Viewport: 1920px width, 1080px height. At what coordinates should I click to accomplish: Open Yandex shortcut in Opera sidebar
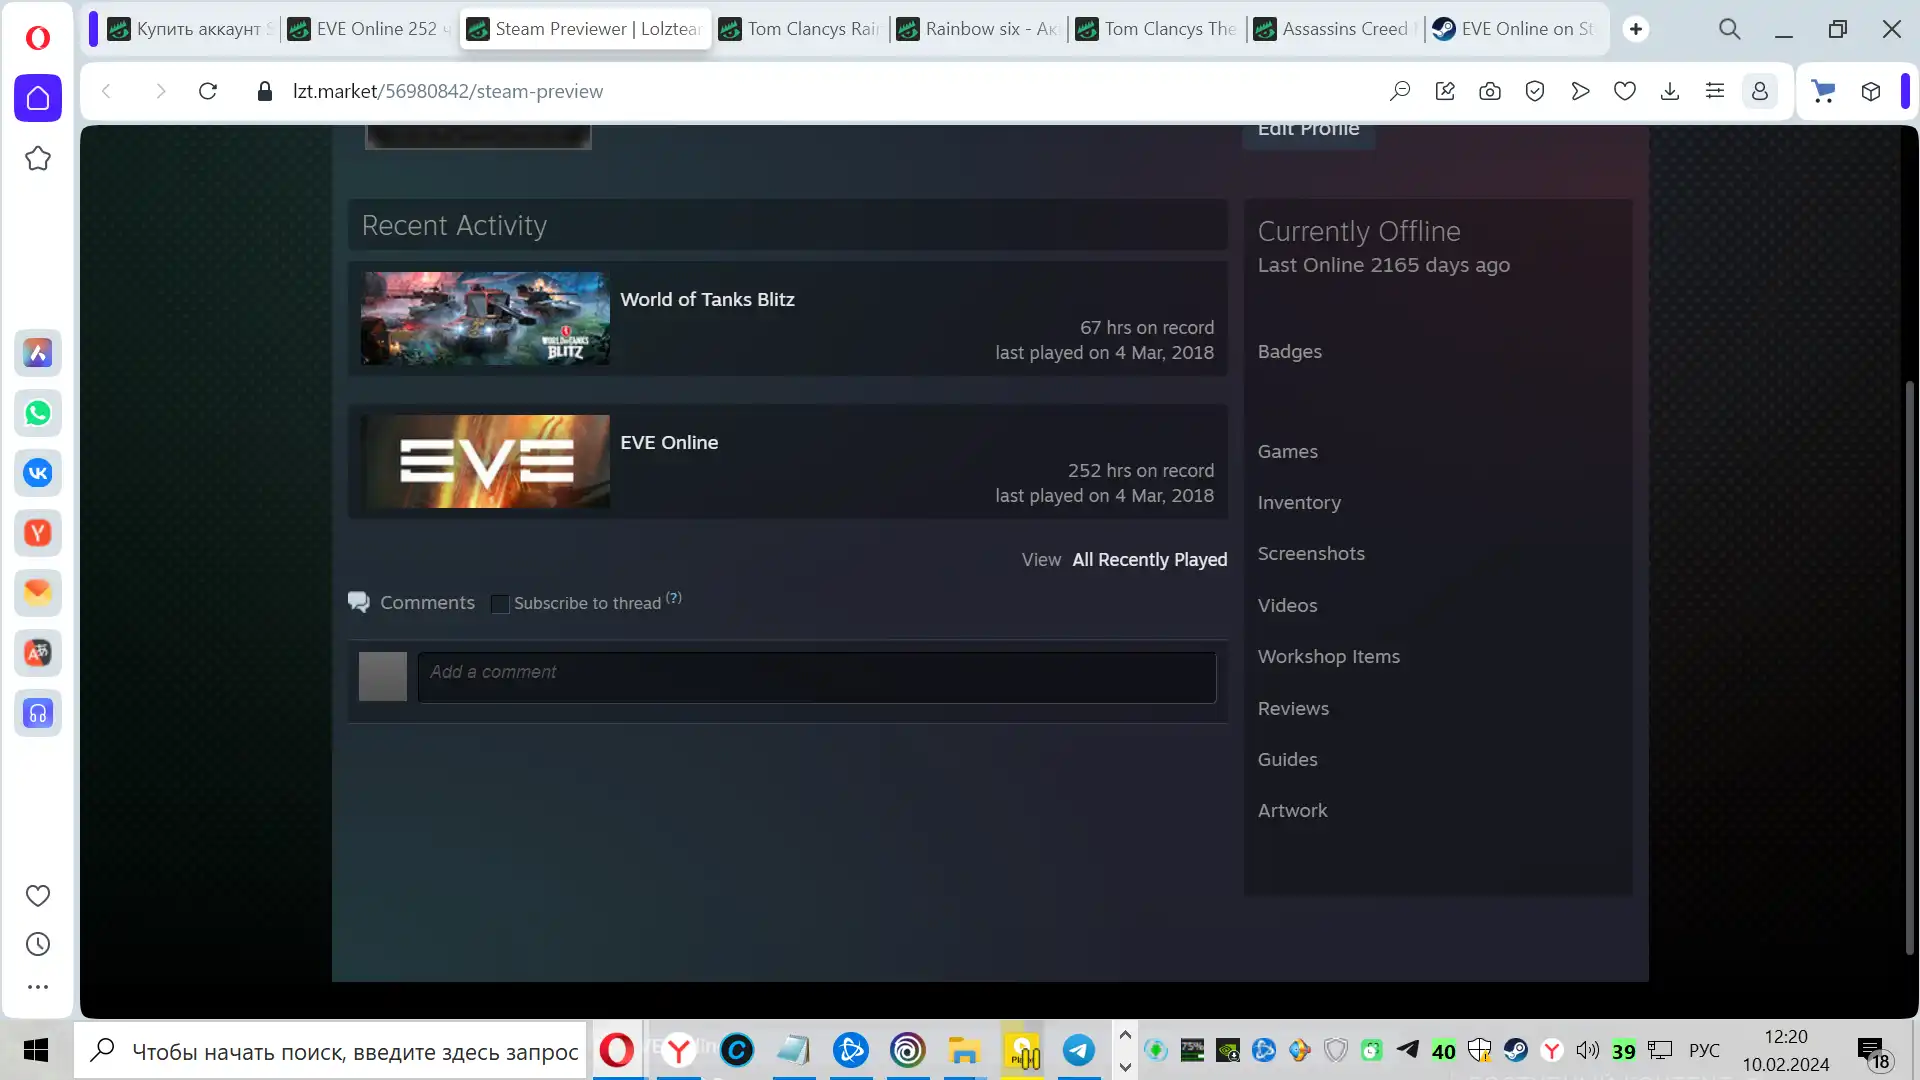(x=38, y=532)
